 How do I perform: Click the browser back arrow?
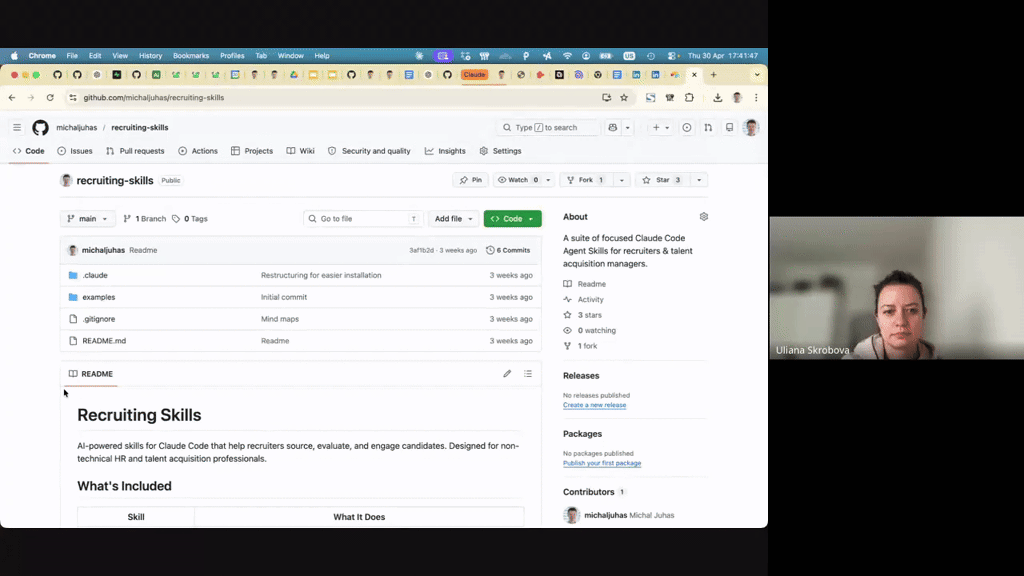(12, 97)
